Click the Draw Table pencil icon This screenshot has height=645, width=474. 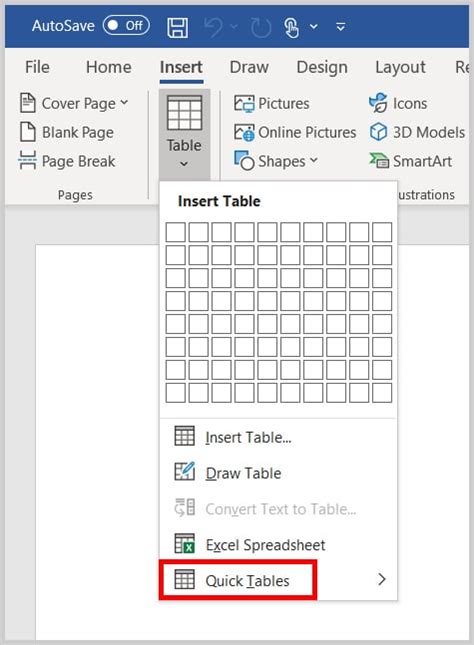(184, 471)
